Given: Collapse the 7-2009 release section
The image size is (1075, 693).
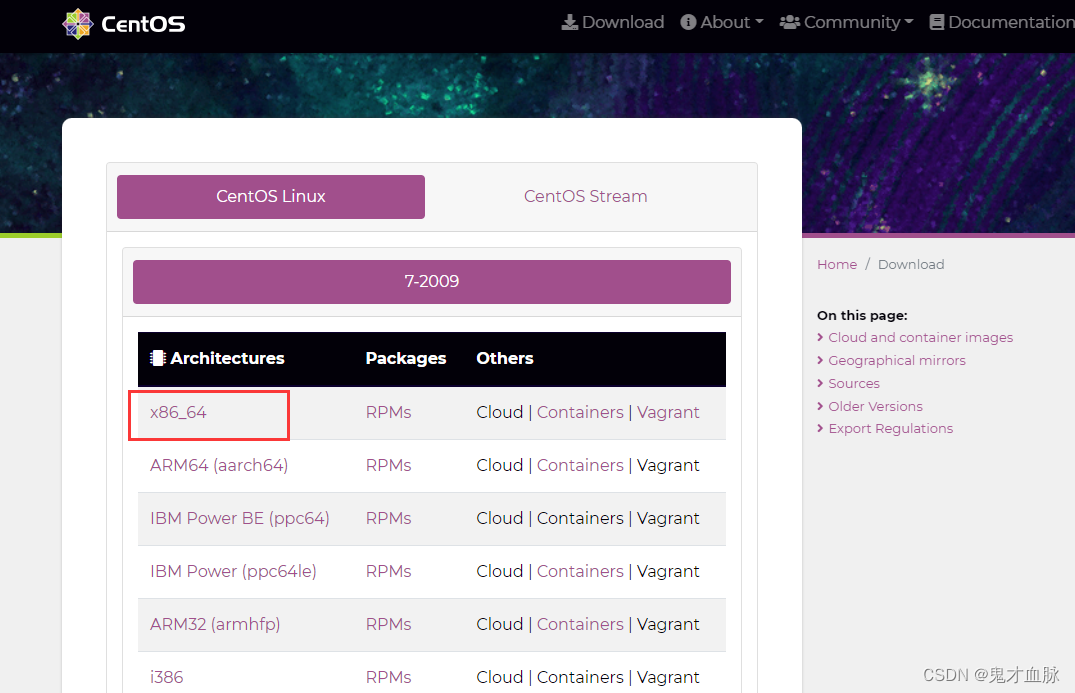Looking at the screenshot, I should [432, 282].
